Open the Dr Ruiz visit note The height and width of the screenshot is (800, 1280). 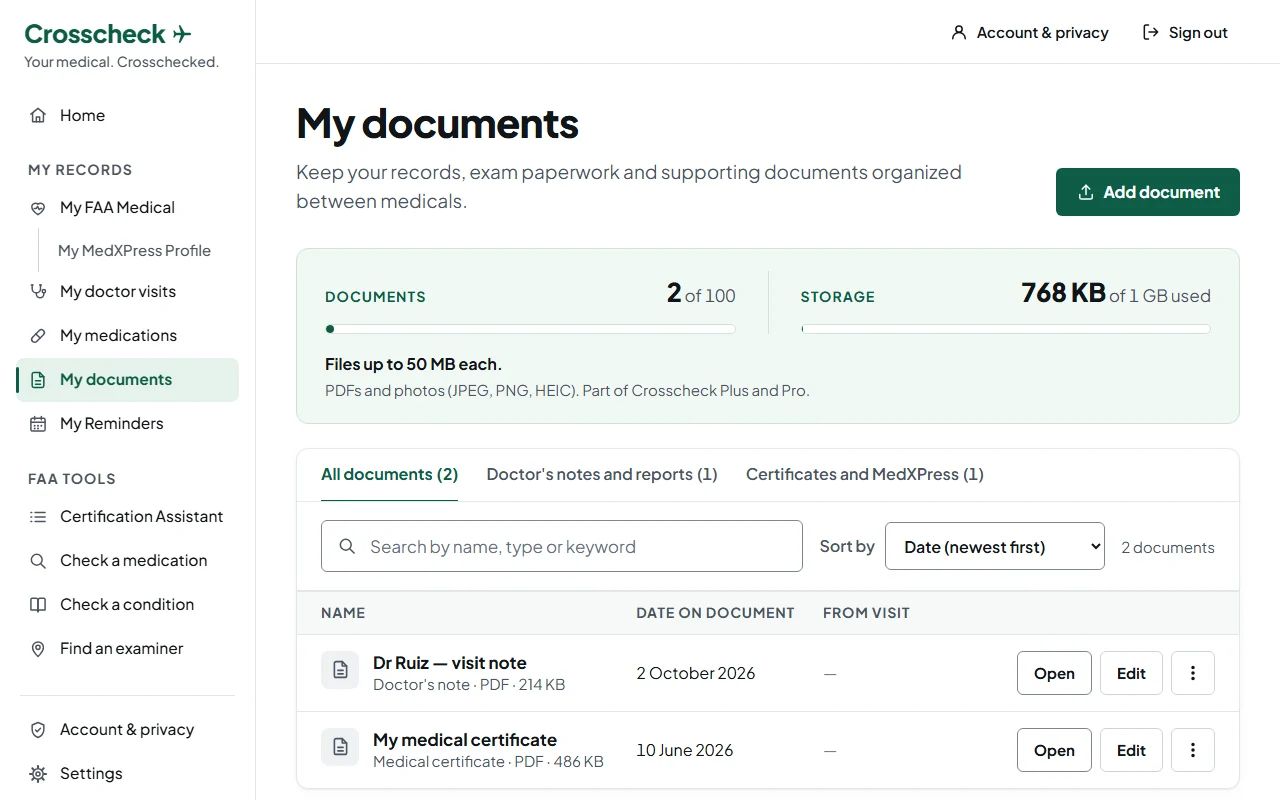(1054, 673)
